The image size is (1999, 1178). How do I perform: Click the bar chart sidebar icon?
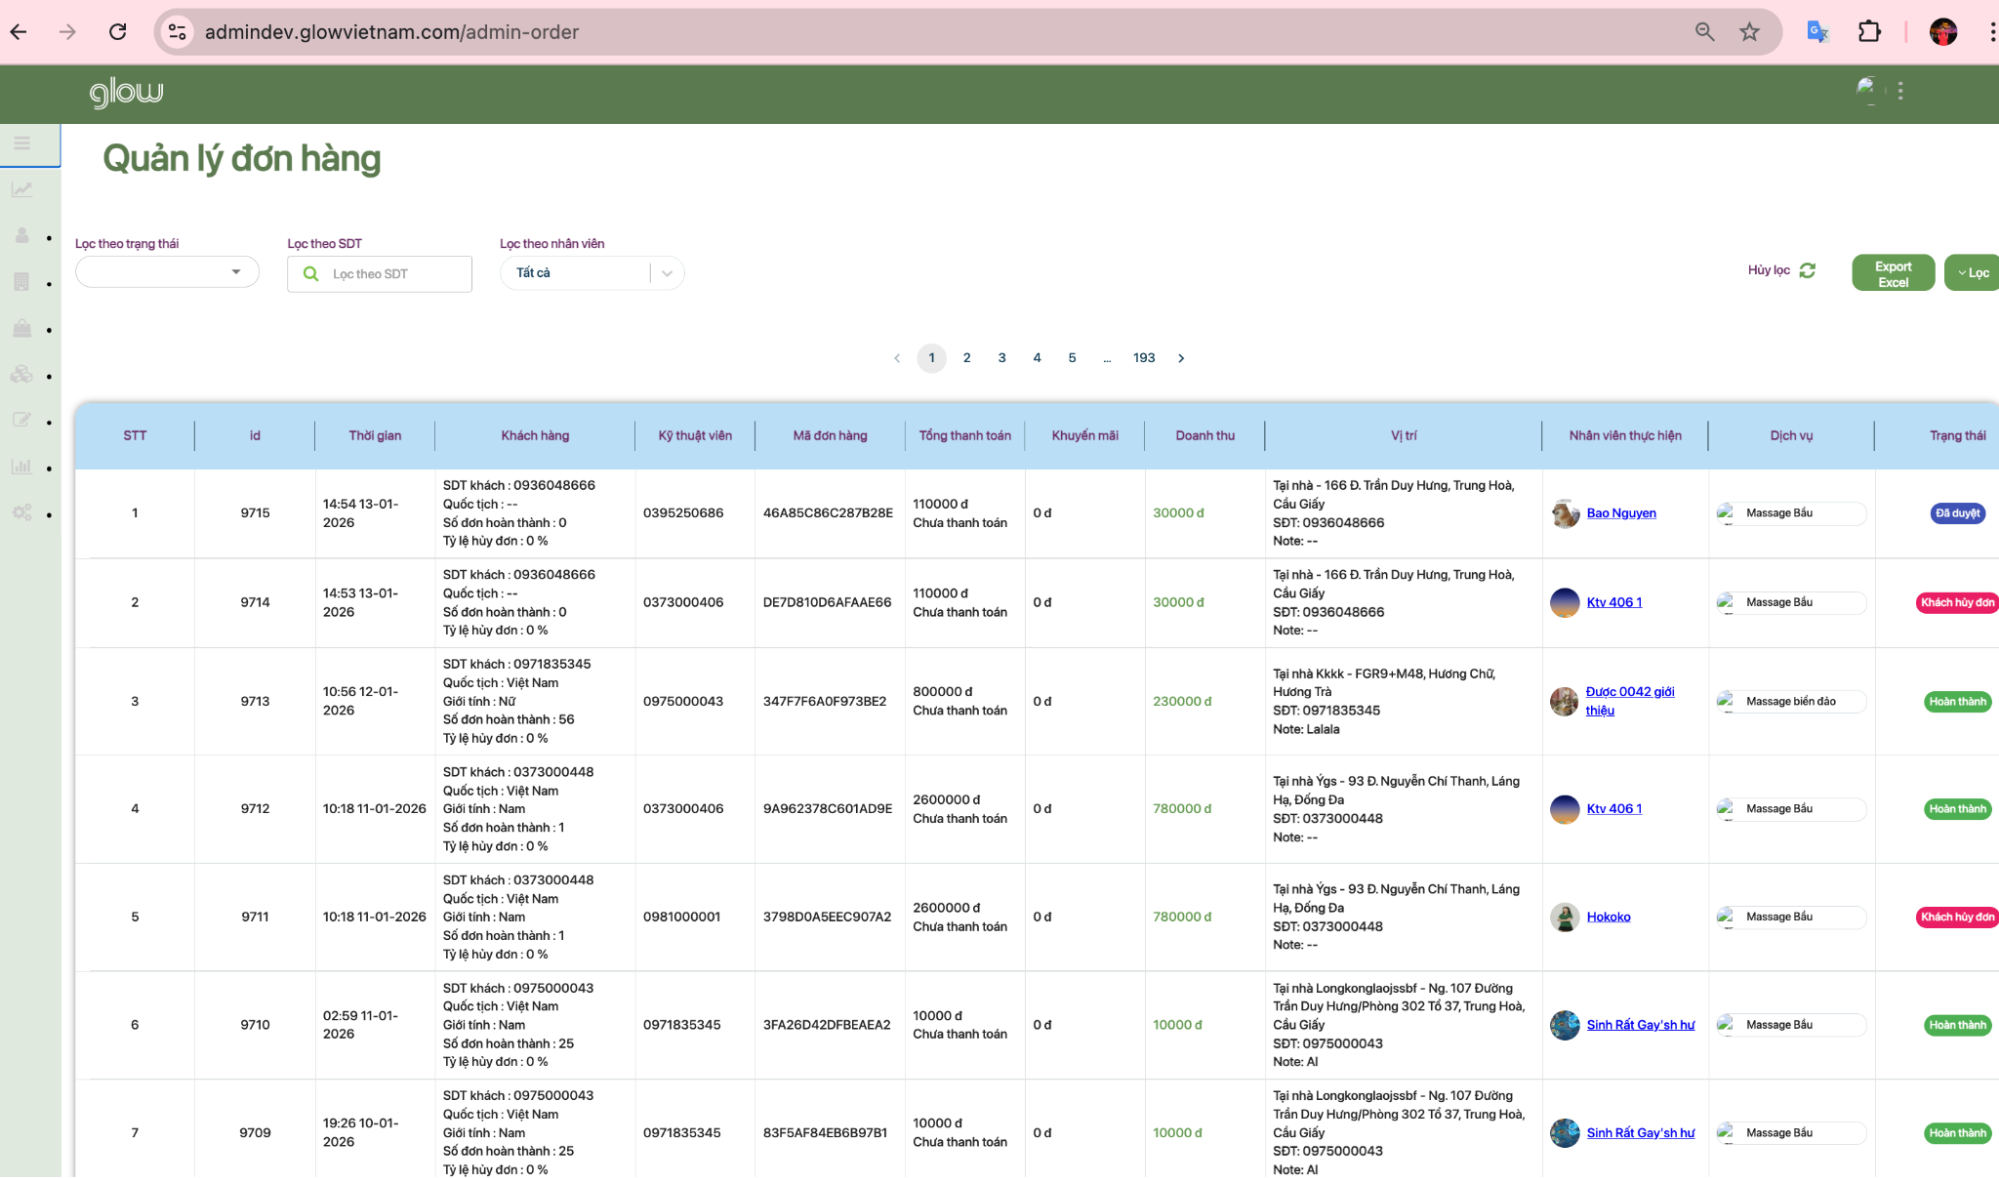[x=22, y=466]
